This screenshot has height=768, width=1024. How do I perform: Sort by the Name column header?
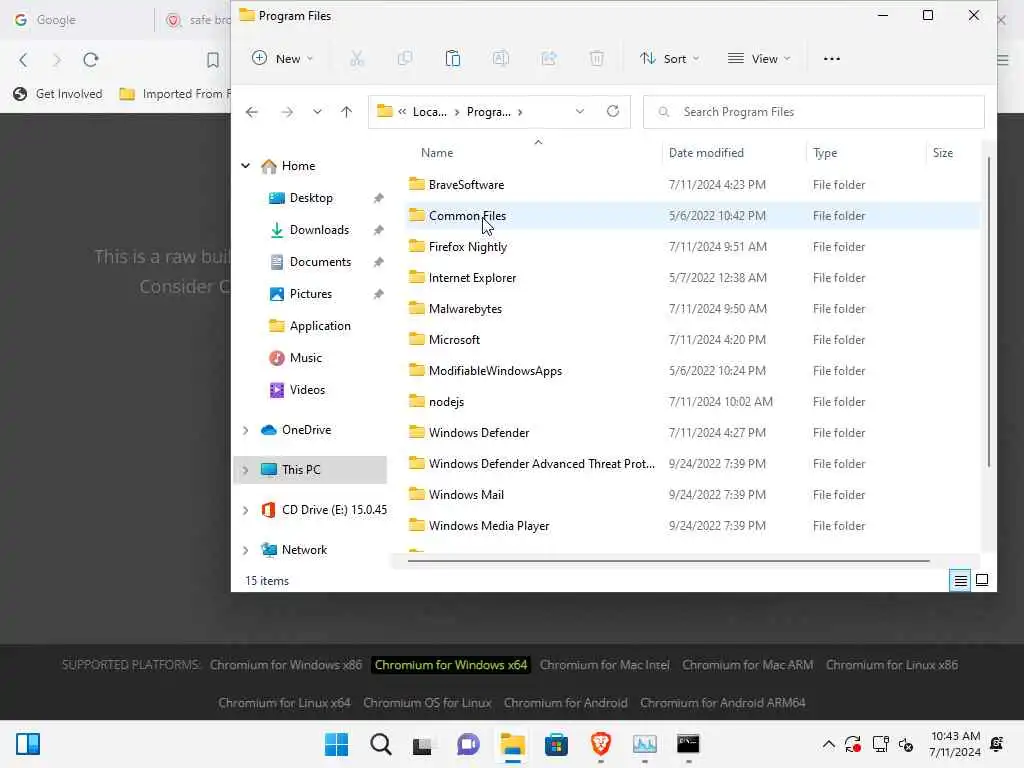(437, 153)
